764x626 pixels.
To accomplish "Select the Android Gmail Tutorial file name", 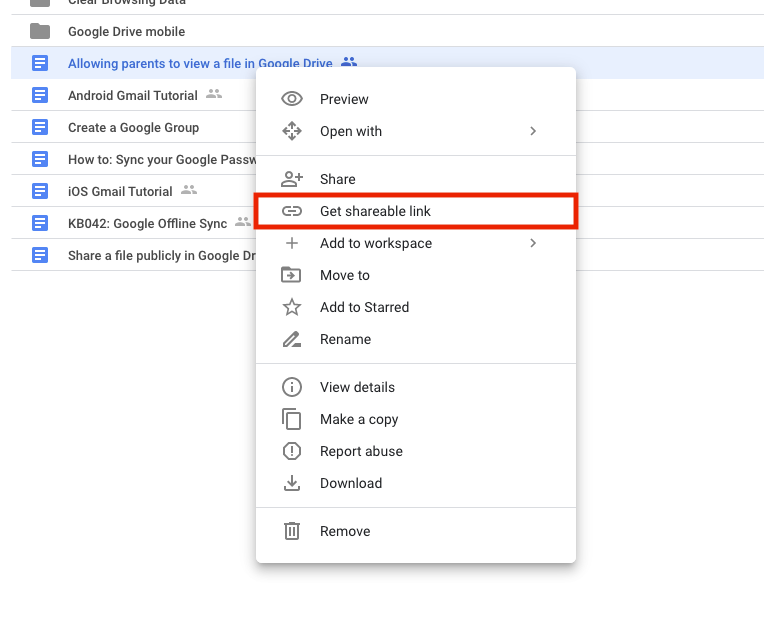I will (x=133, y=95).
